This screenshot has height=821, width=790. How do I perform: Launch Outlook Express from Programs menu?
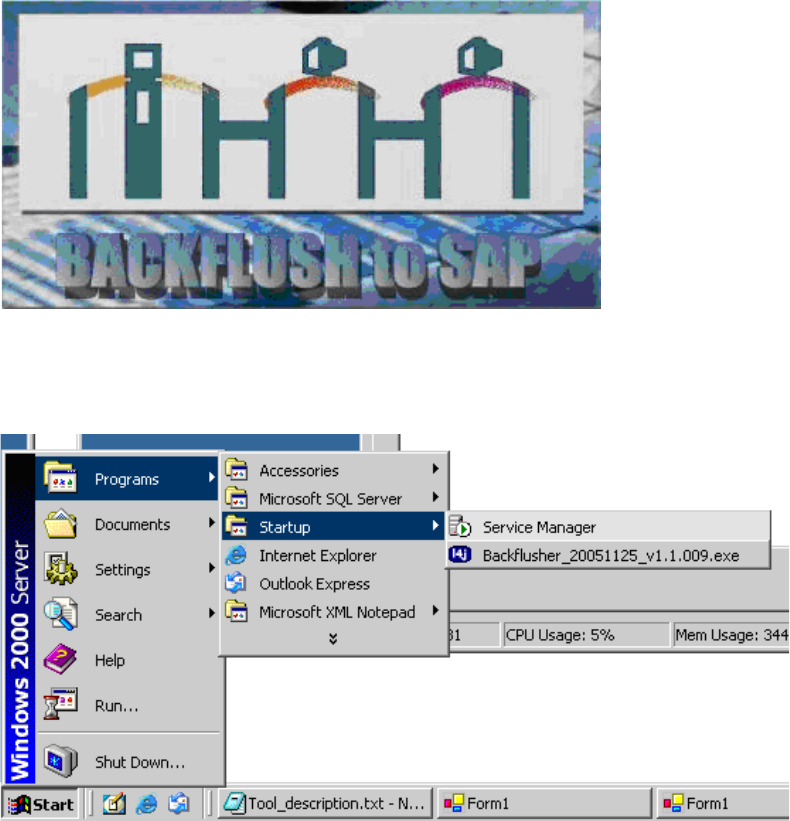(333, 583)
